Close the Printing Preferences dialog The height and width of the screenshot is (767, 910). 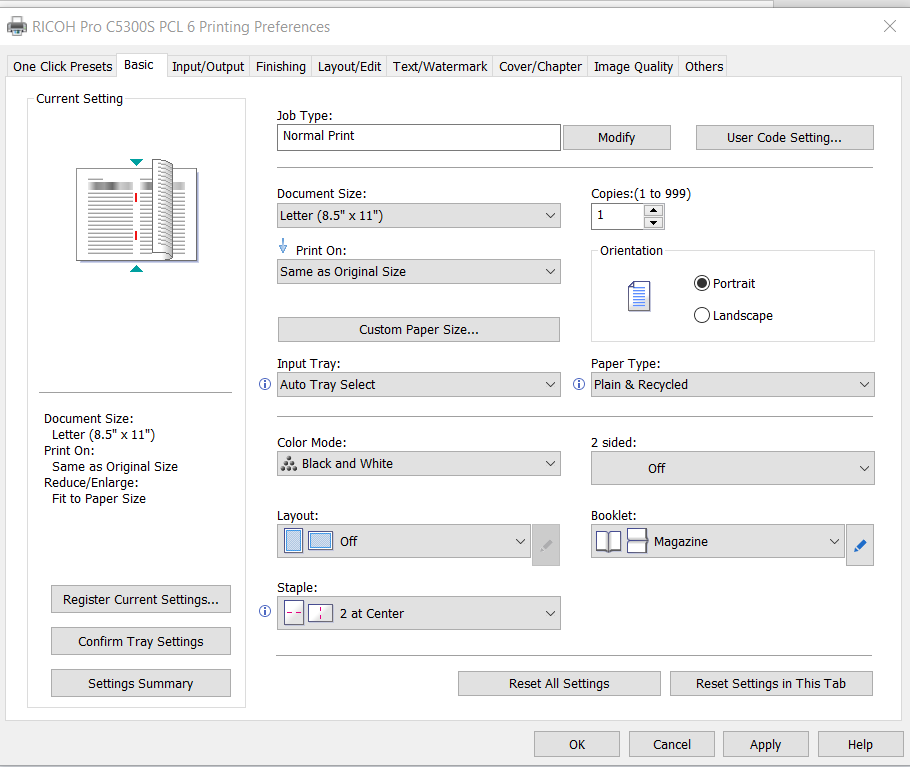[890, 26]
